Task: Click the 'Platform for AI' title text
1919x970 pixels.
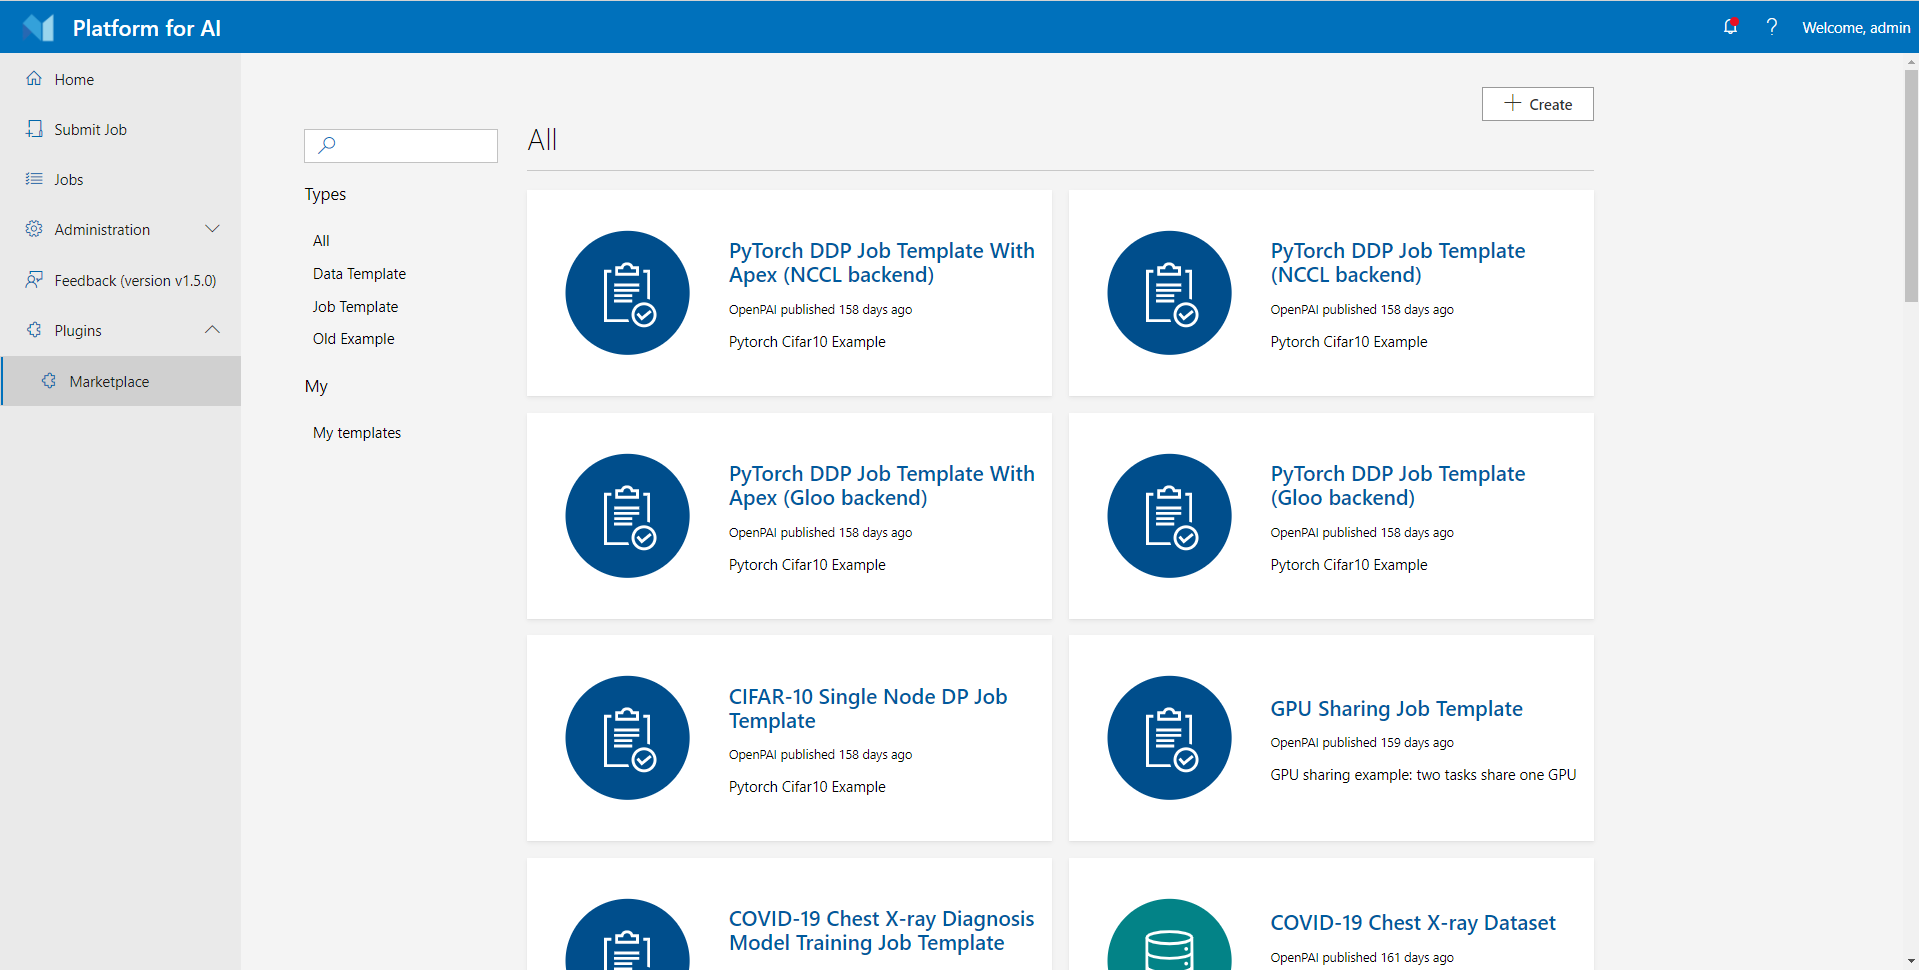Action: pyautogui.click(x=147, y=28)
